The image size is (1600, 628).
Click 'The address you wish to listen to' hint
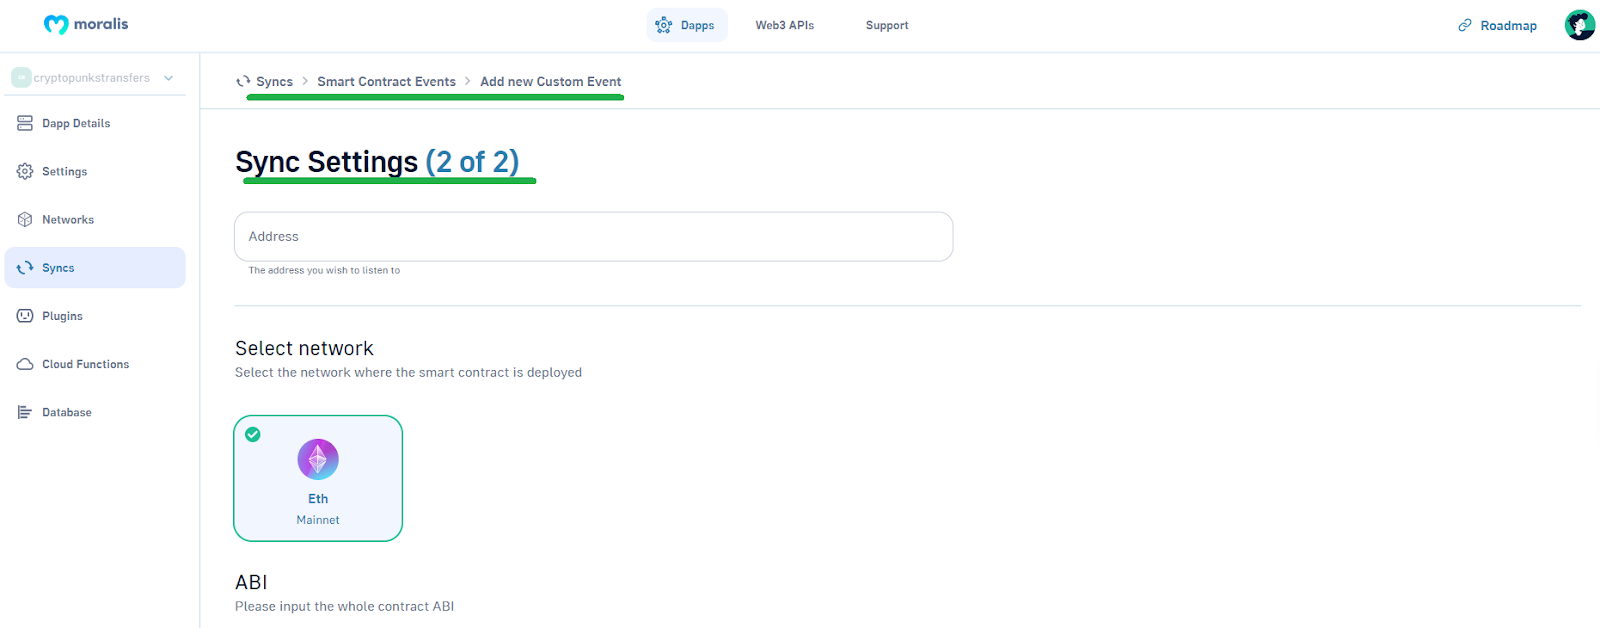(324, 270)
